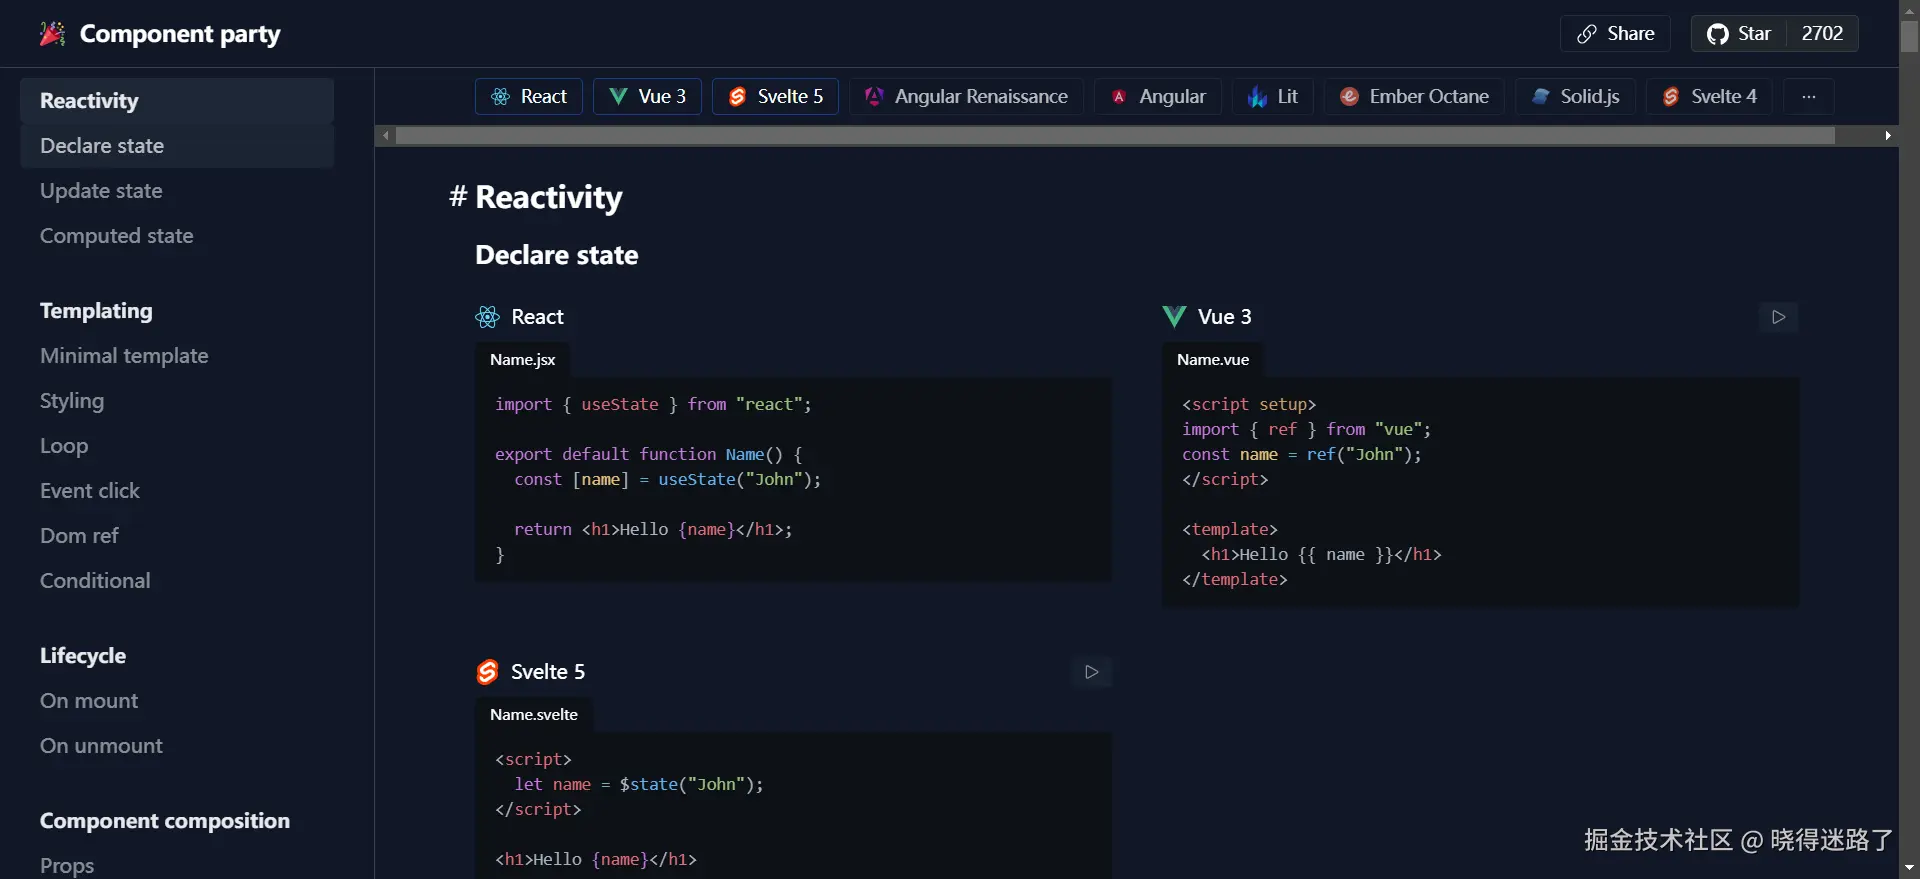Open Update state in sidebar

[101, 191]
